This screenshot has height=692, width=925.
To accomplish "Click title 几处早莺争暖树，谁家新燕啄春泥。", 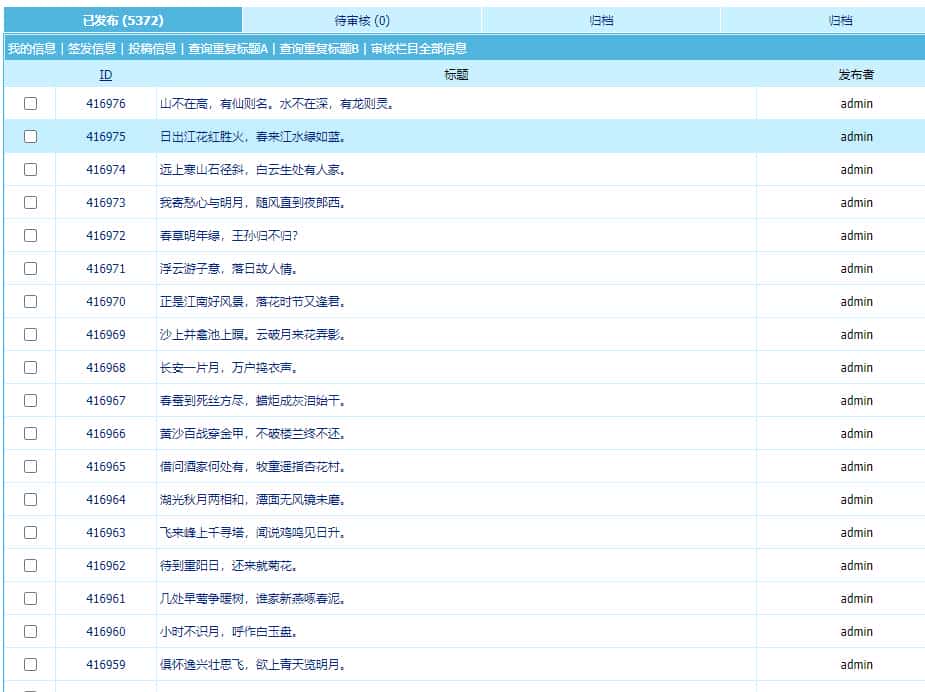I will click(x=252, y=599).
